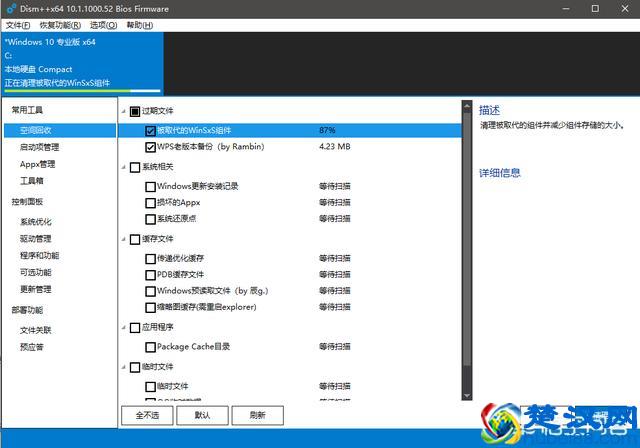The image size is (640, 448).
Task: Open Appx管理 in the sidebar
Action: point(38,164)
